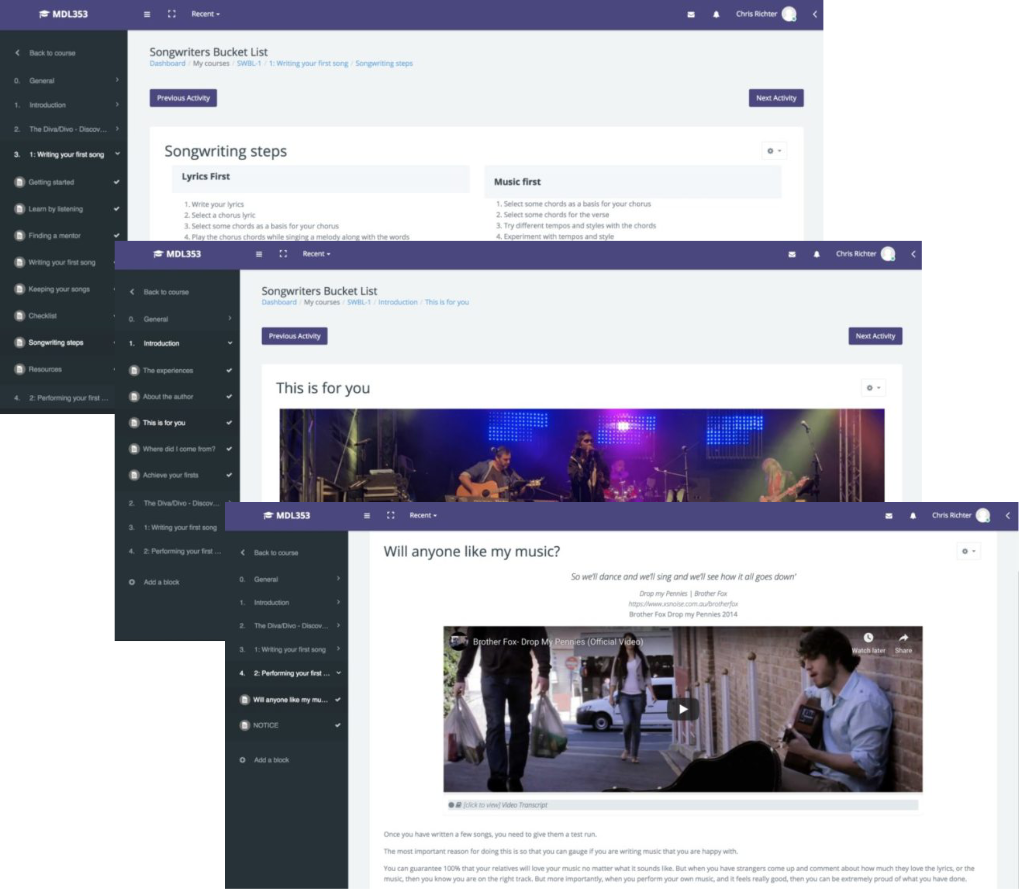The image size is (1024, 889).
Task: Click user avatar in 'Will anyone like my music?' window
Action: point(983,515)
